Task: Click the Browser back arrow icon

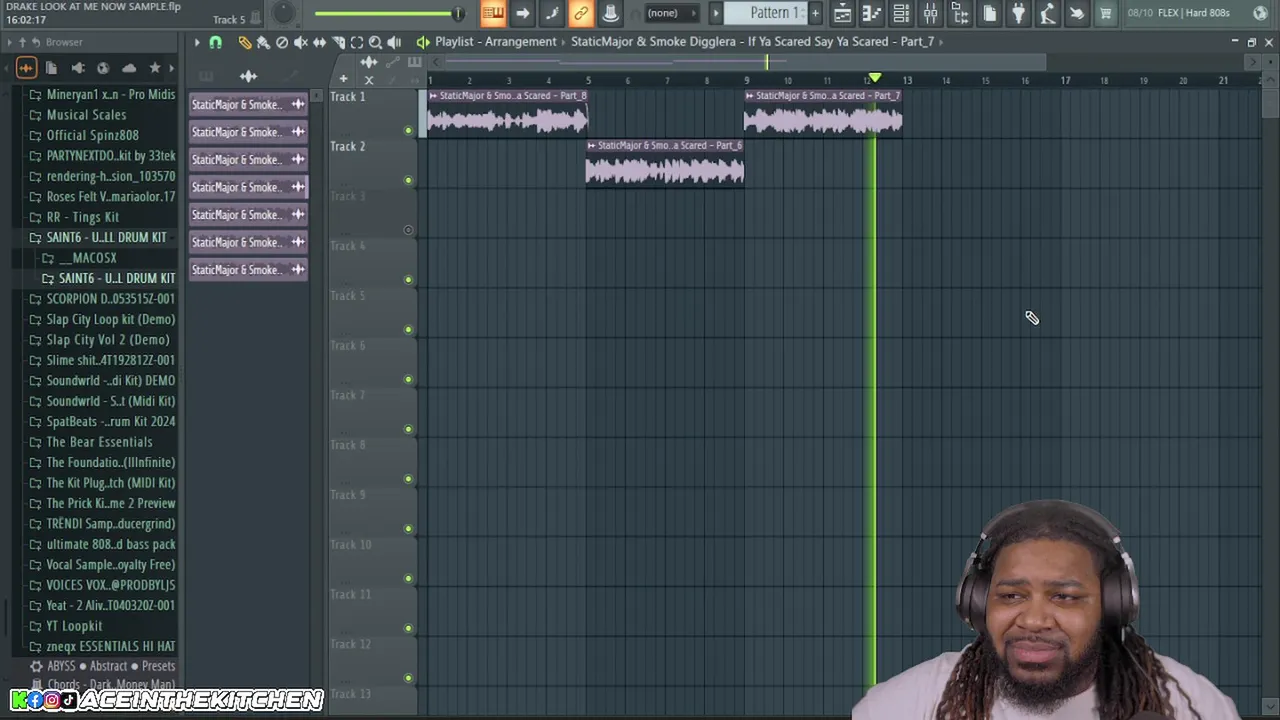Action: click(36, 42)
